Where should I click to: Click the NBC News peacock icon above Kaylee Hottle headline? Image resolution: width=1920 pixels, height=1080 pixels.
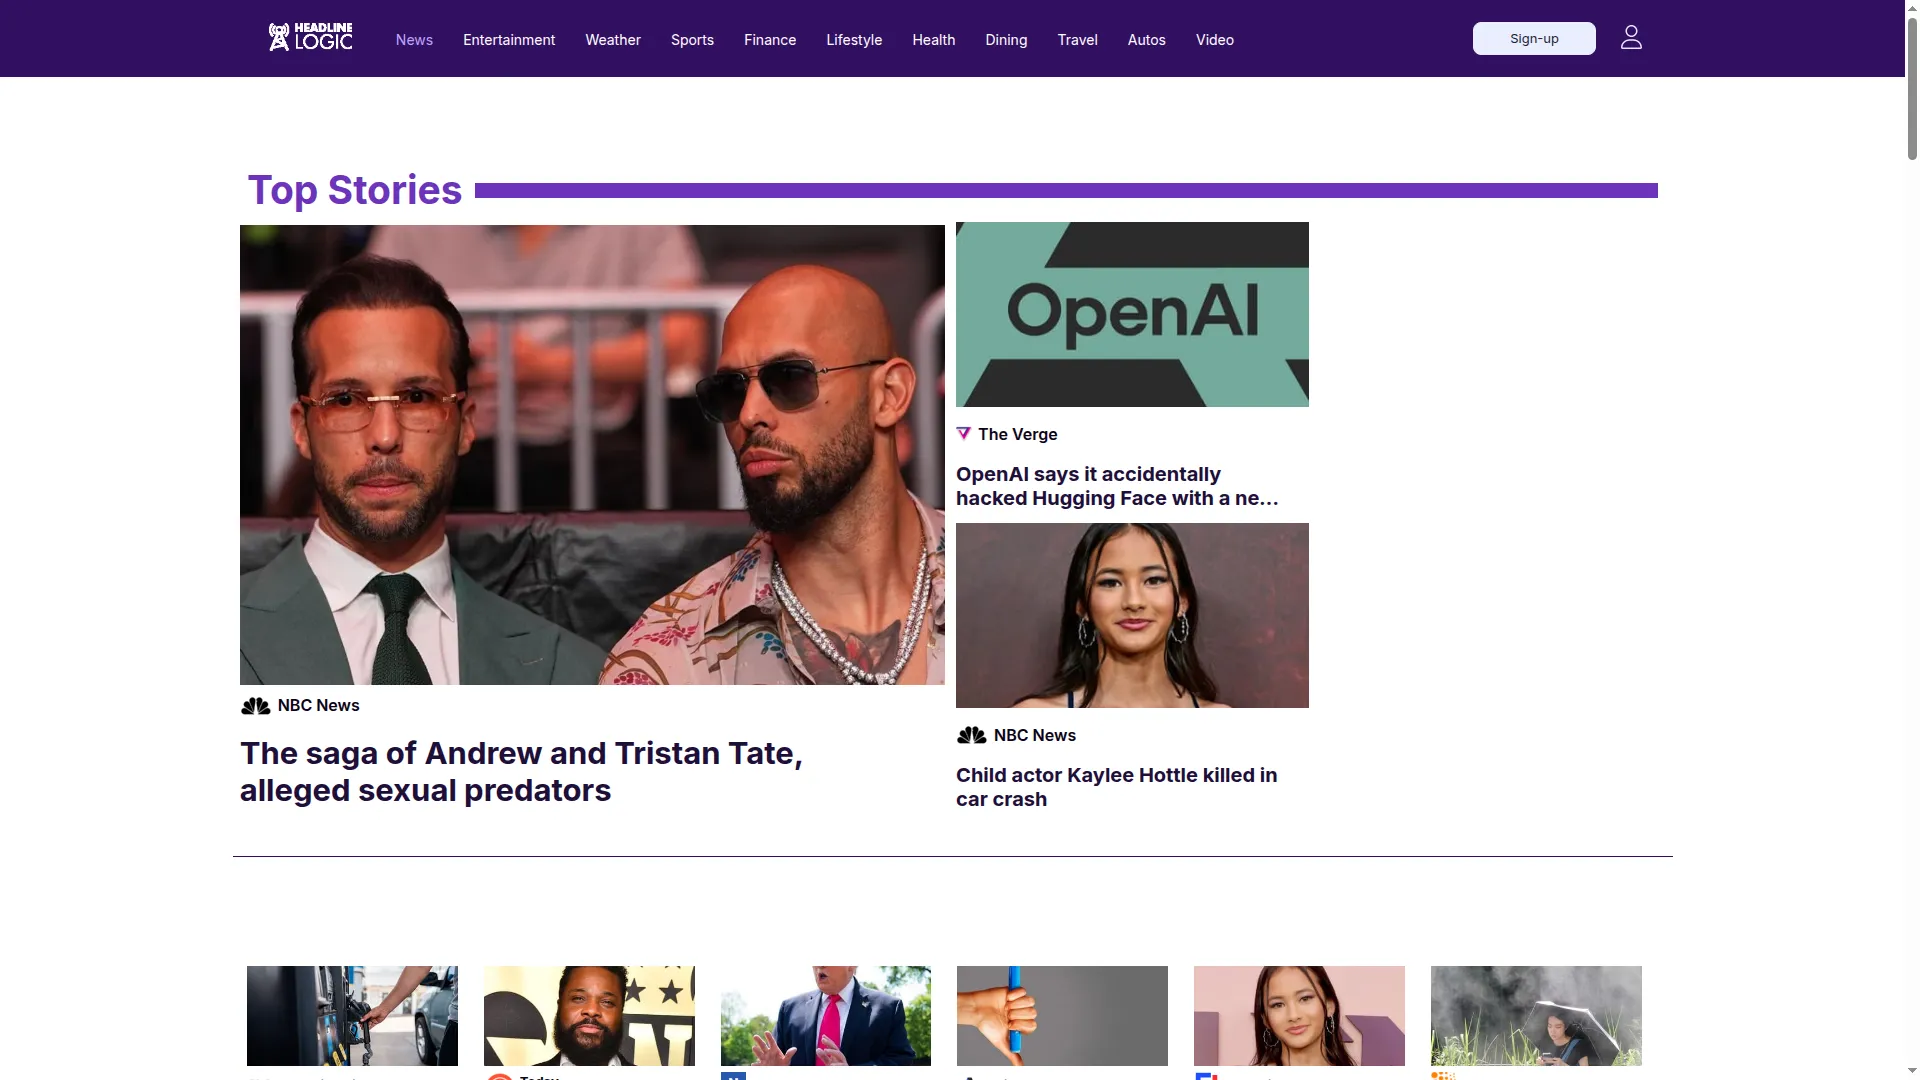[971, 736]
